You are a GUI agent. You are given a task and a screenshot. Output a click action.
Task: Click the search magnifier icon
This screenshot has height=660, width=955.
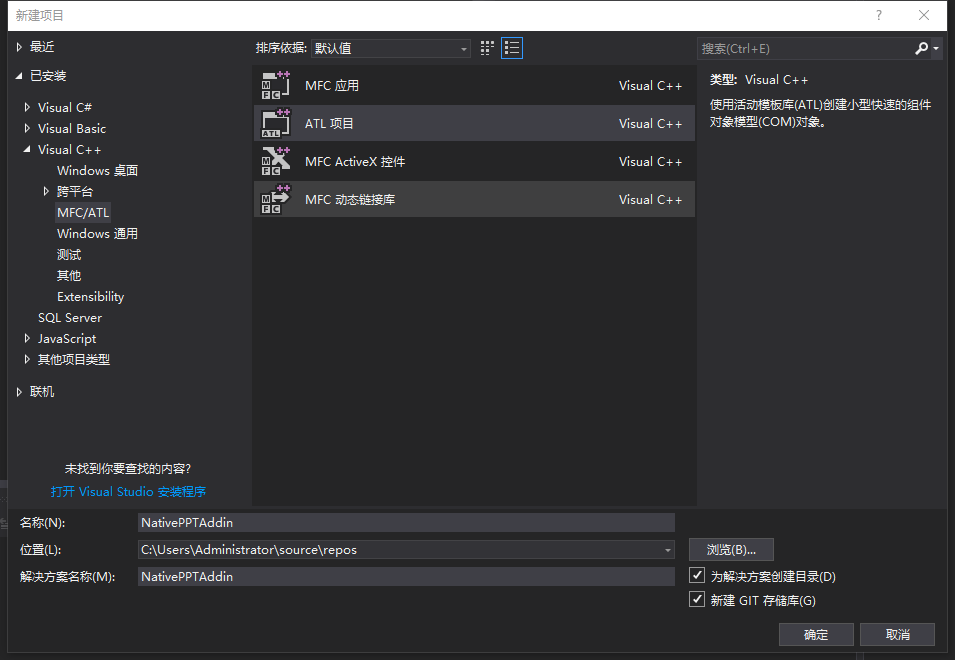pos(921,48)
